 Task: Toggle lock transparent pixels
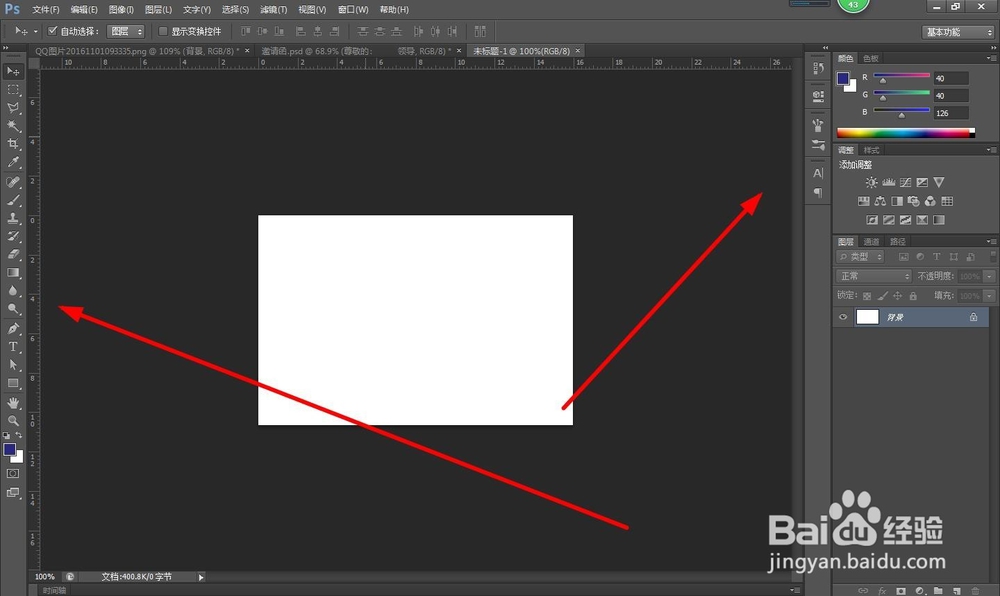(x=867, y=296)
